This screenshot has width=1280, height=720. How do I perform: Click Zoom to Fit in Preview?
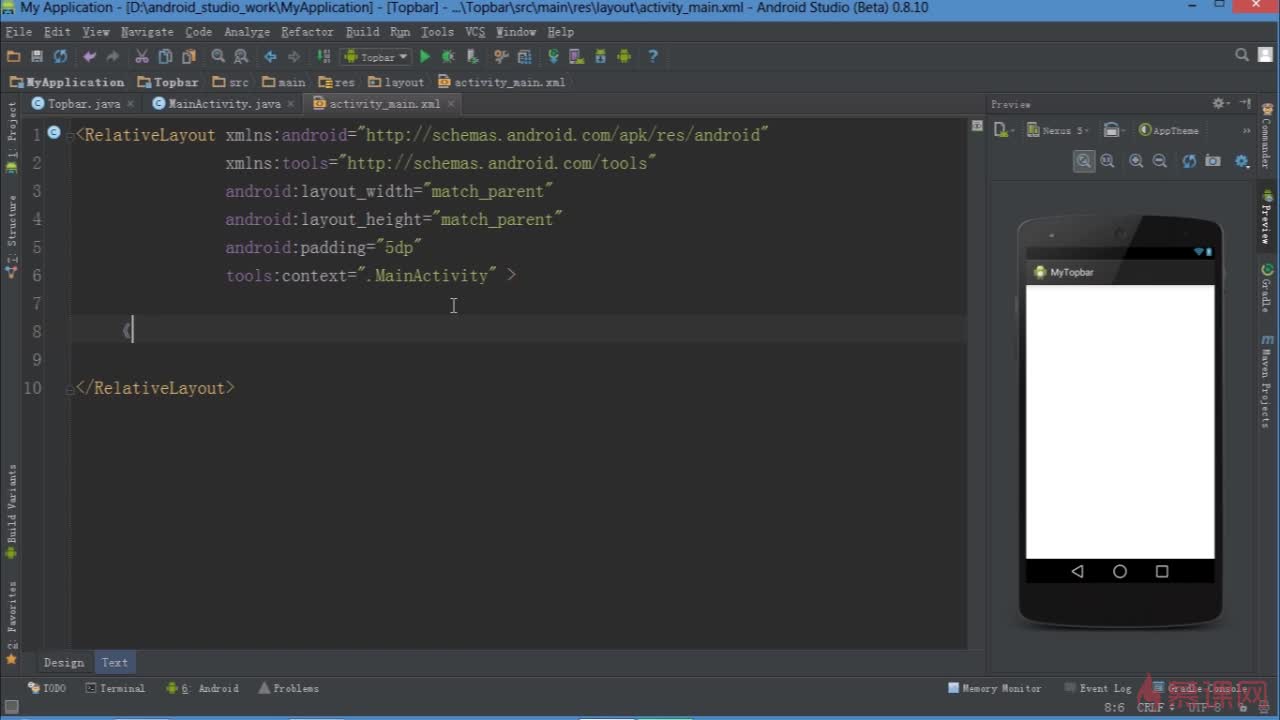point(1084,161)
